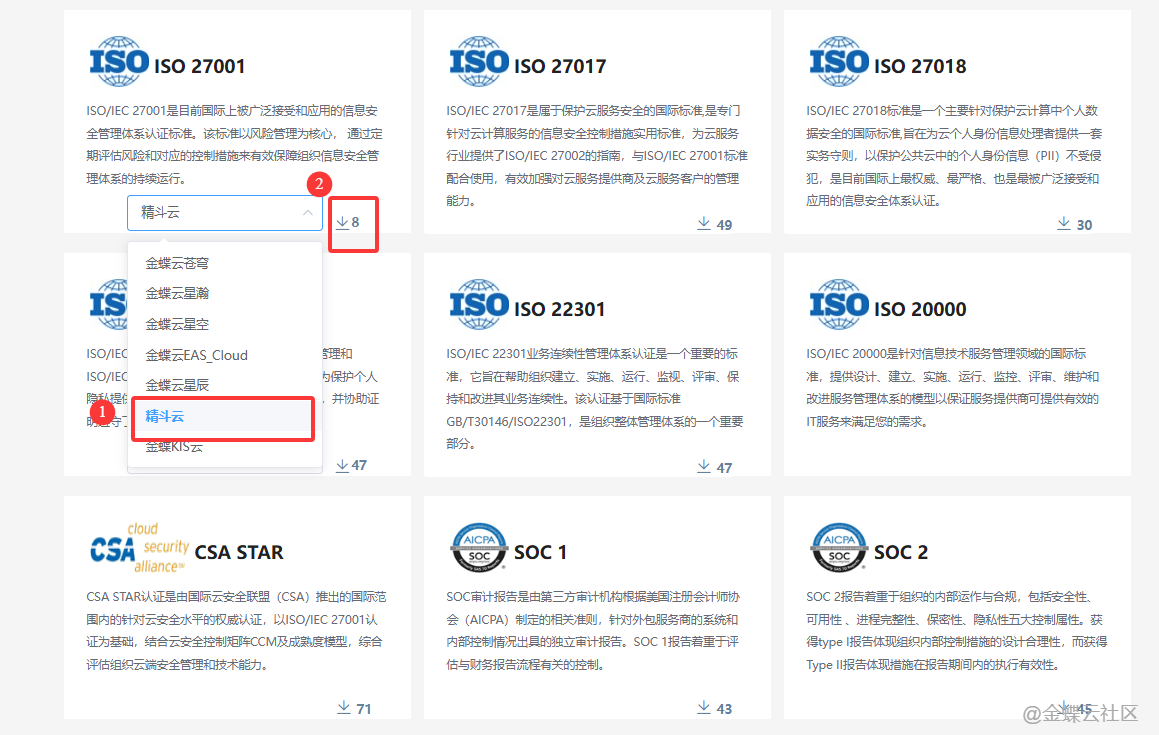Image resolution: width=1159 pixels, height=735 pixels.
Task: Click the ISO 27001 download icon
Action: (x=342, y=222)
